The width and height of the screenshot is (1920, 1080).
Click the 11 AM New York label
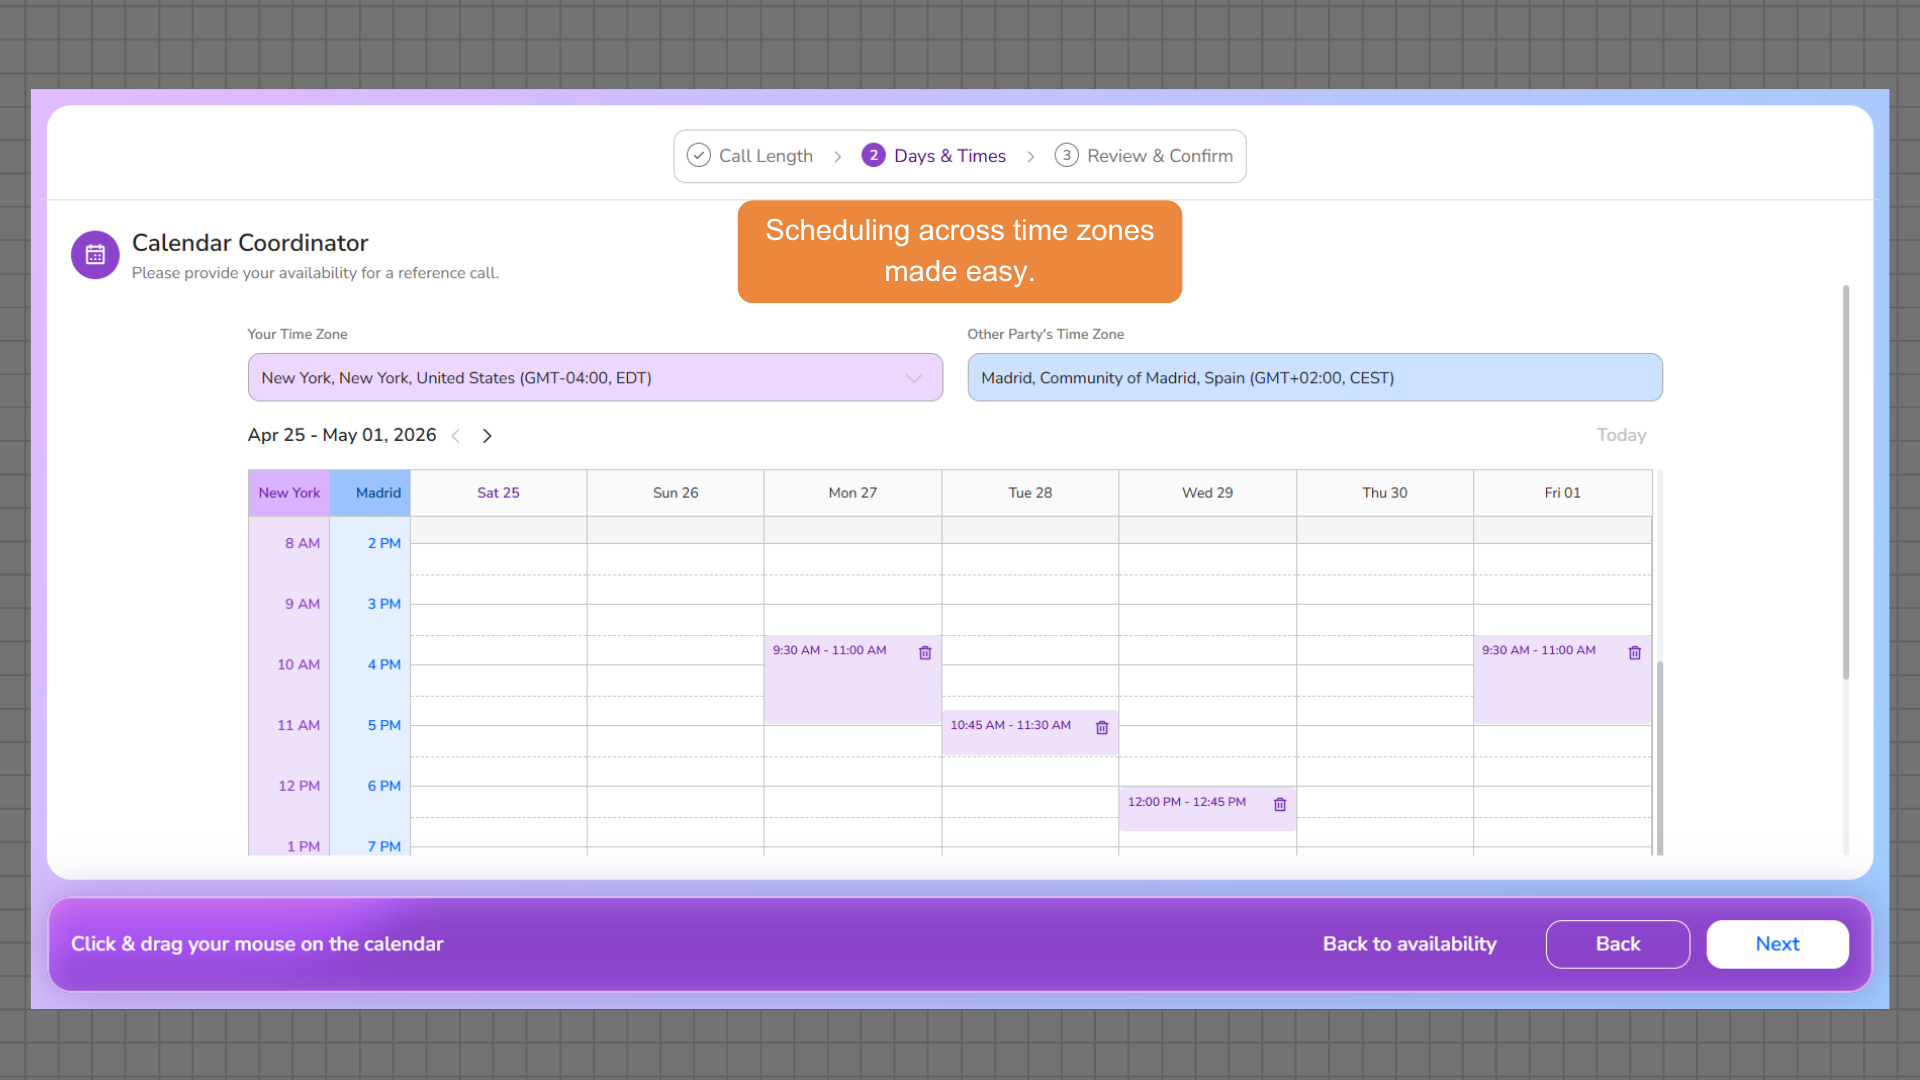coord(298,726)
